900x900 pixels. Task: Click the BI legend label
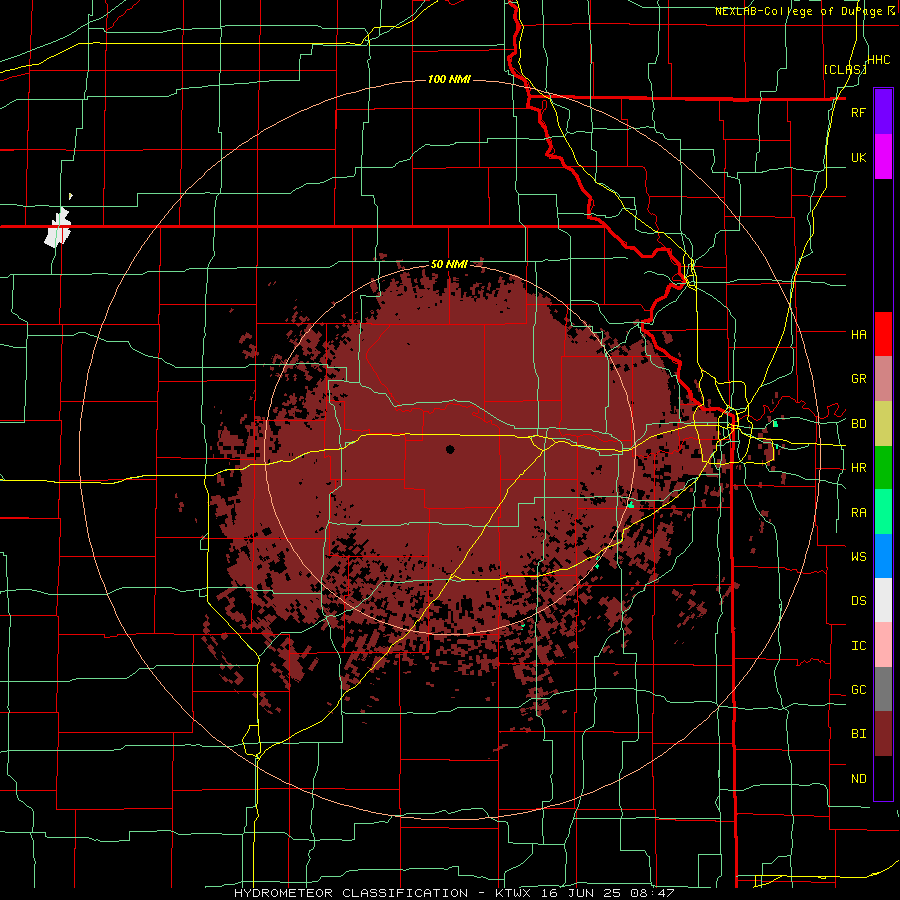(x=858, y=734)
